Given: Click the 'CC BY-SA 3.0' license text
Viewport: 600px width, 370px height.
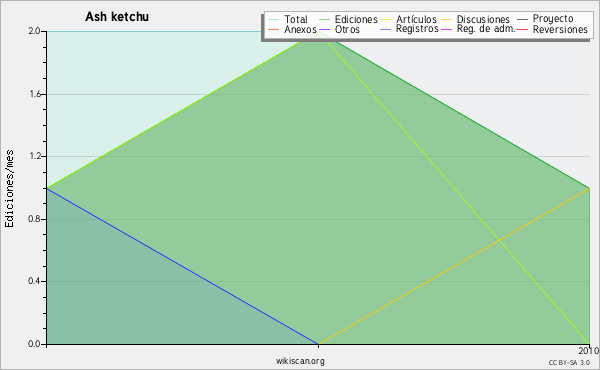Looking at the screenshot, I should coord(569,363).
